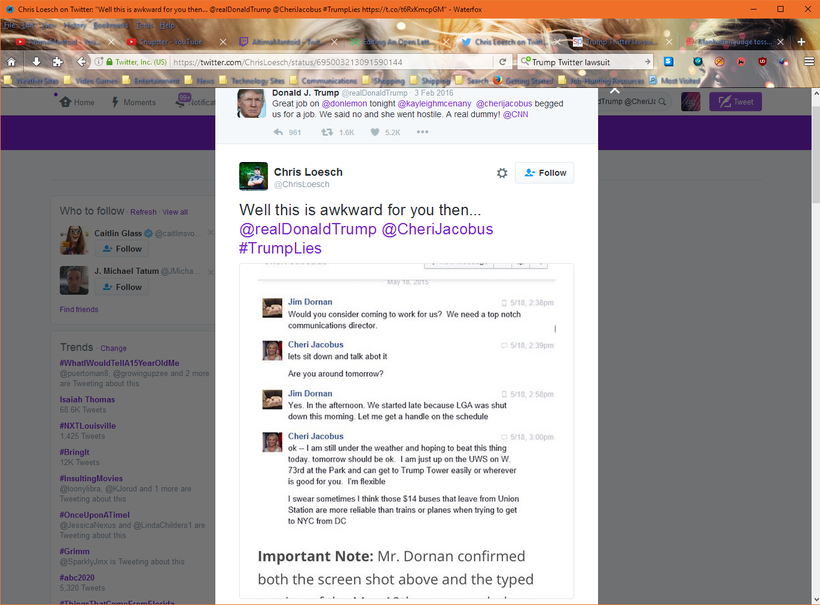Open the File menu
Viewport: 820px width, 605px height.
(10, 25)
